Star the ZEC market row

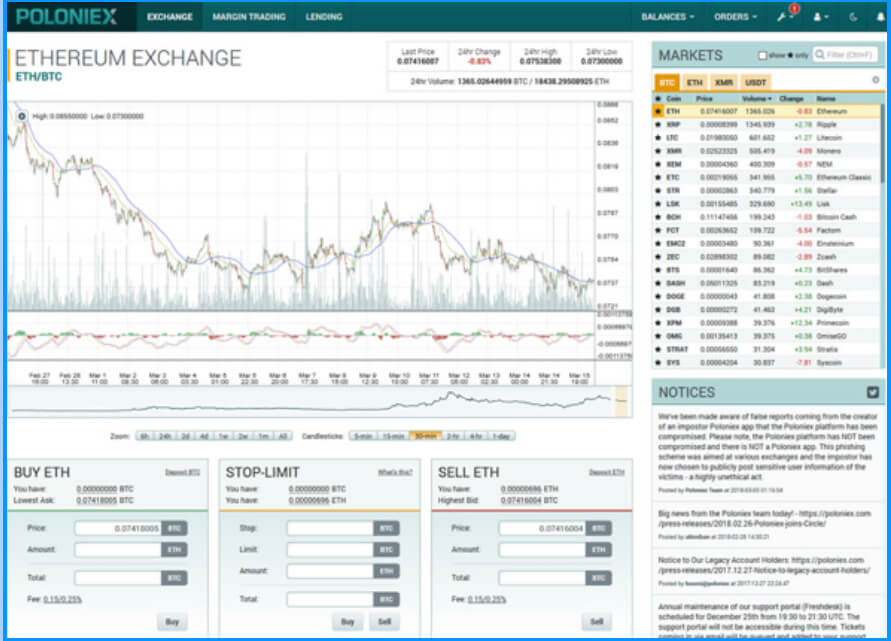pos(658,257)
